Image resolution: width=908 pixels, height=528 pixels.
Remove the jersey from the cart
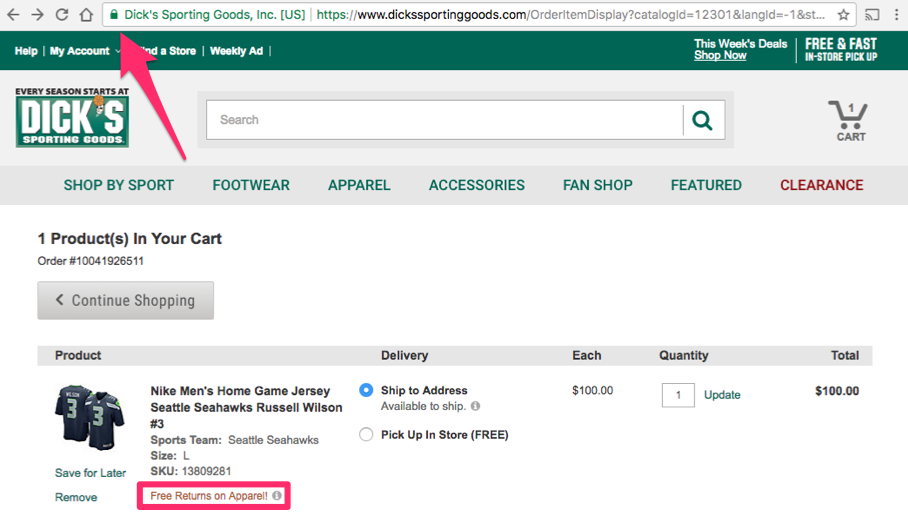pyautogui.click(x=76, y=497)
